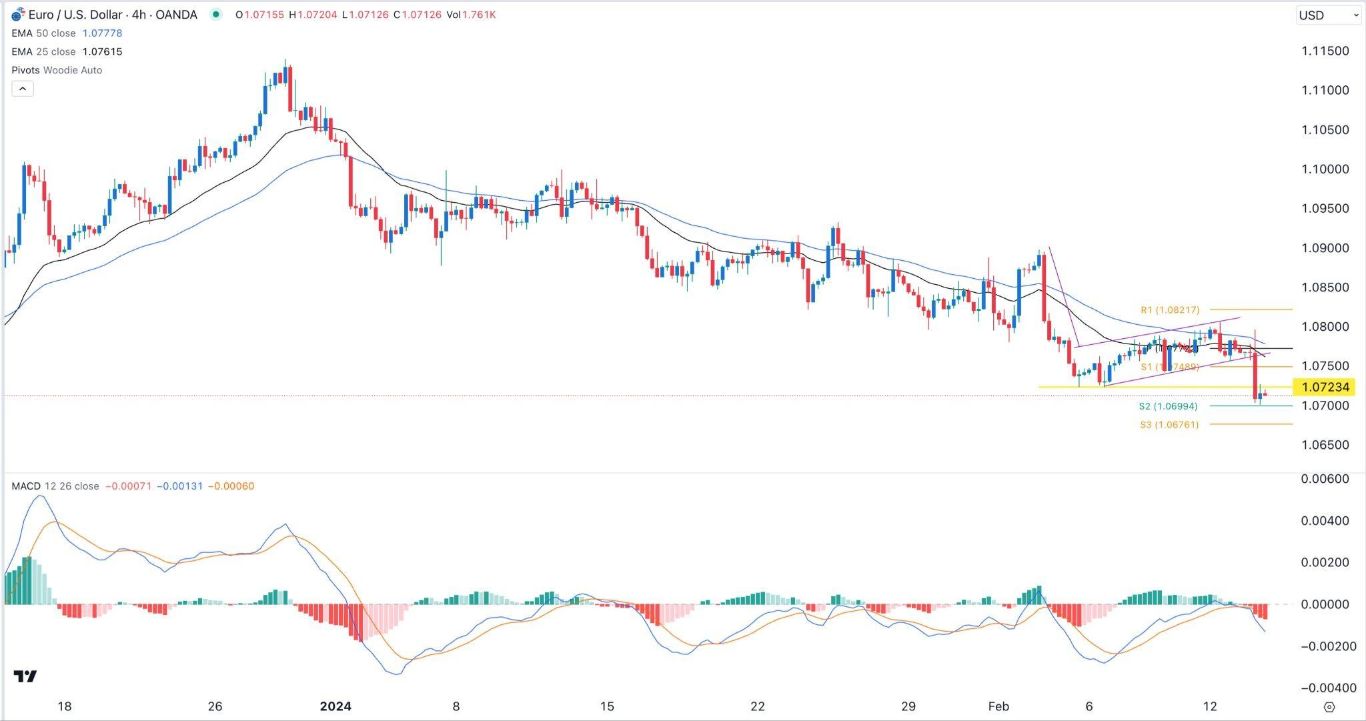Select the Pivots Woodie Auto indicator legend
Screen dimensions: 1366x721
coord(56,70)
